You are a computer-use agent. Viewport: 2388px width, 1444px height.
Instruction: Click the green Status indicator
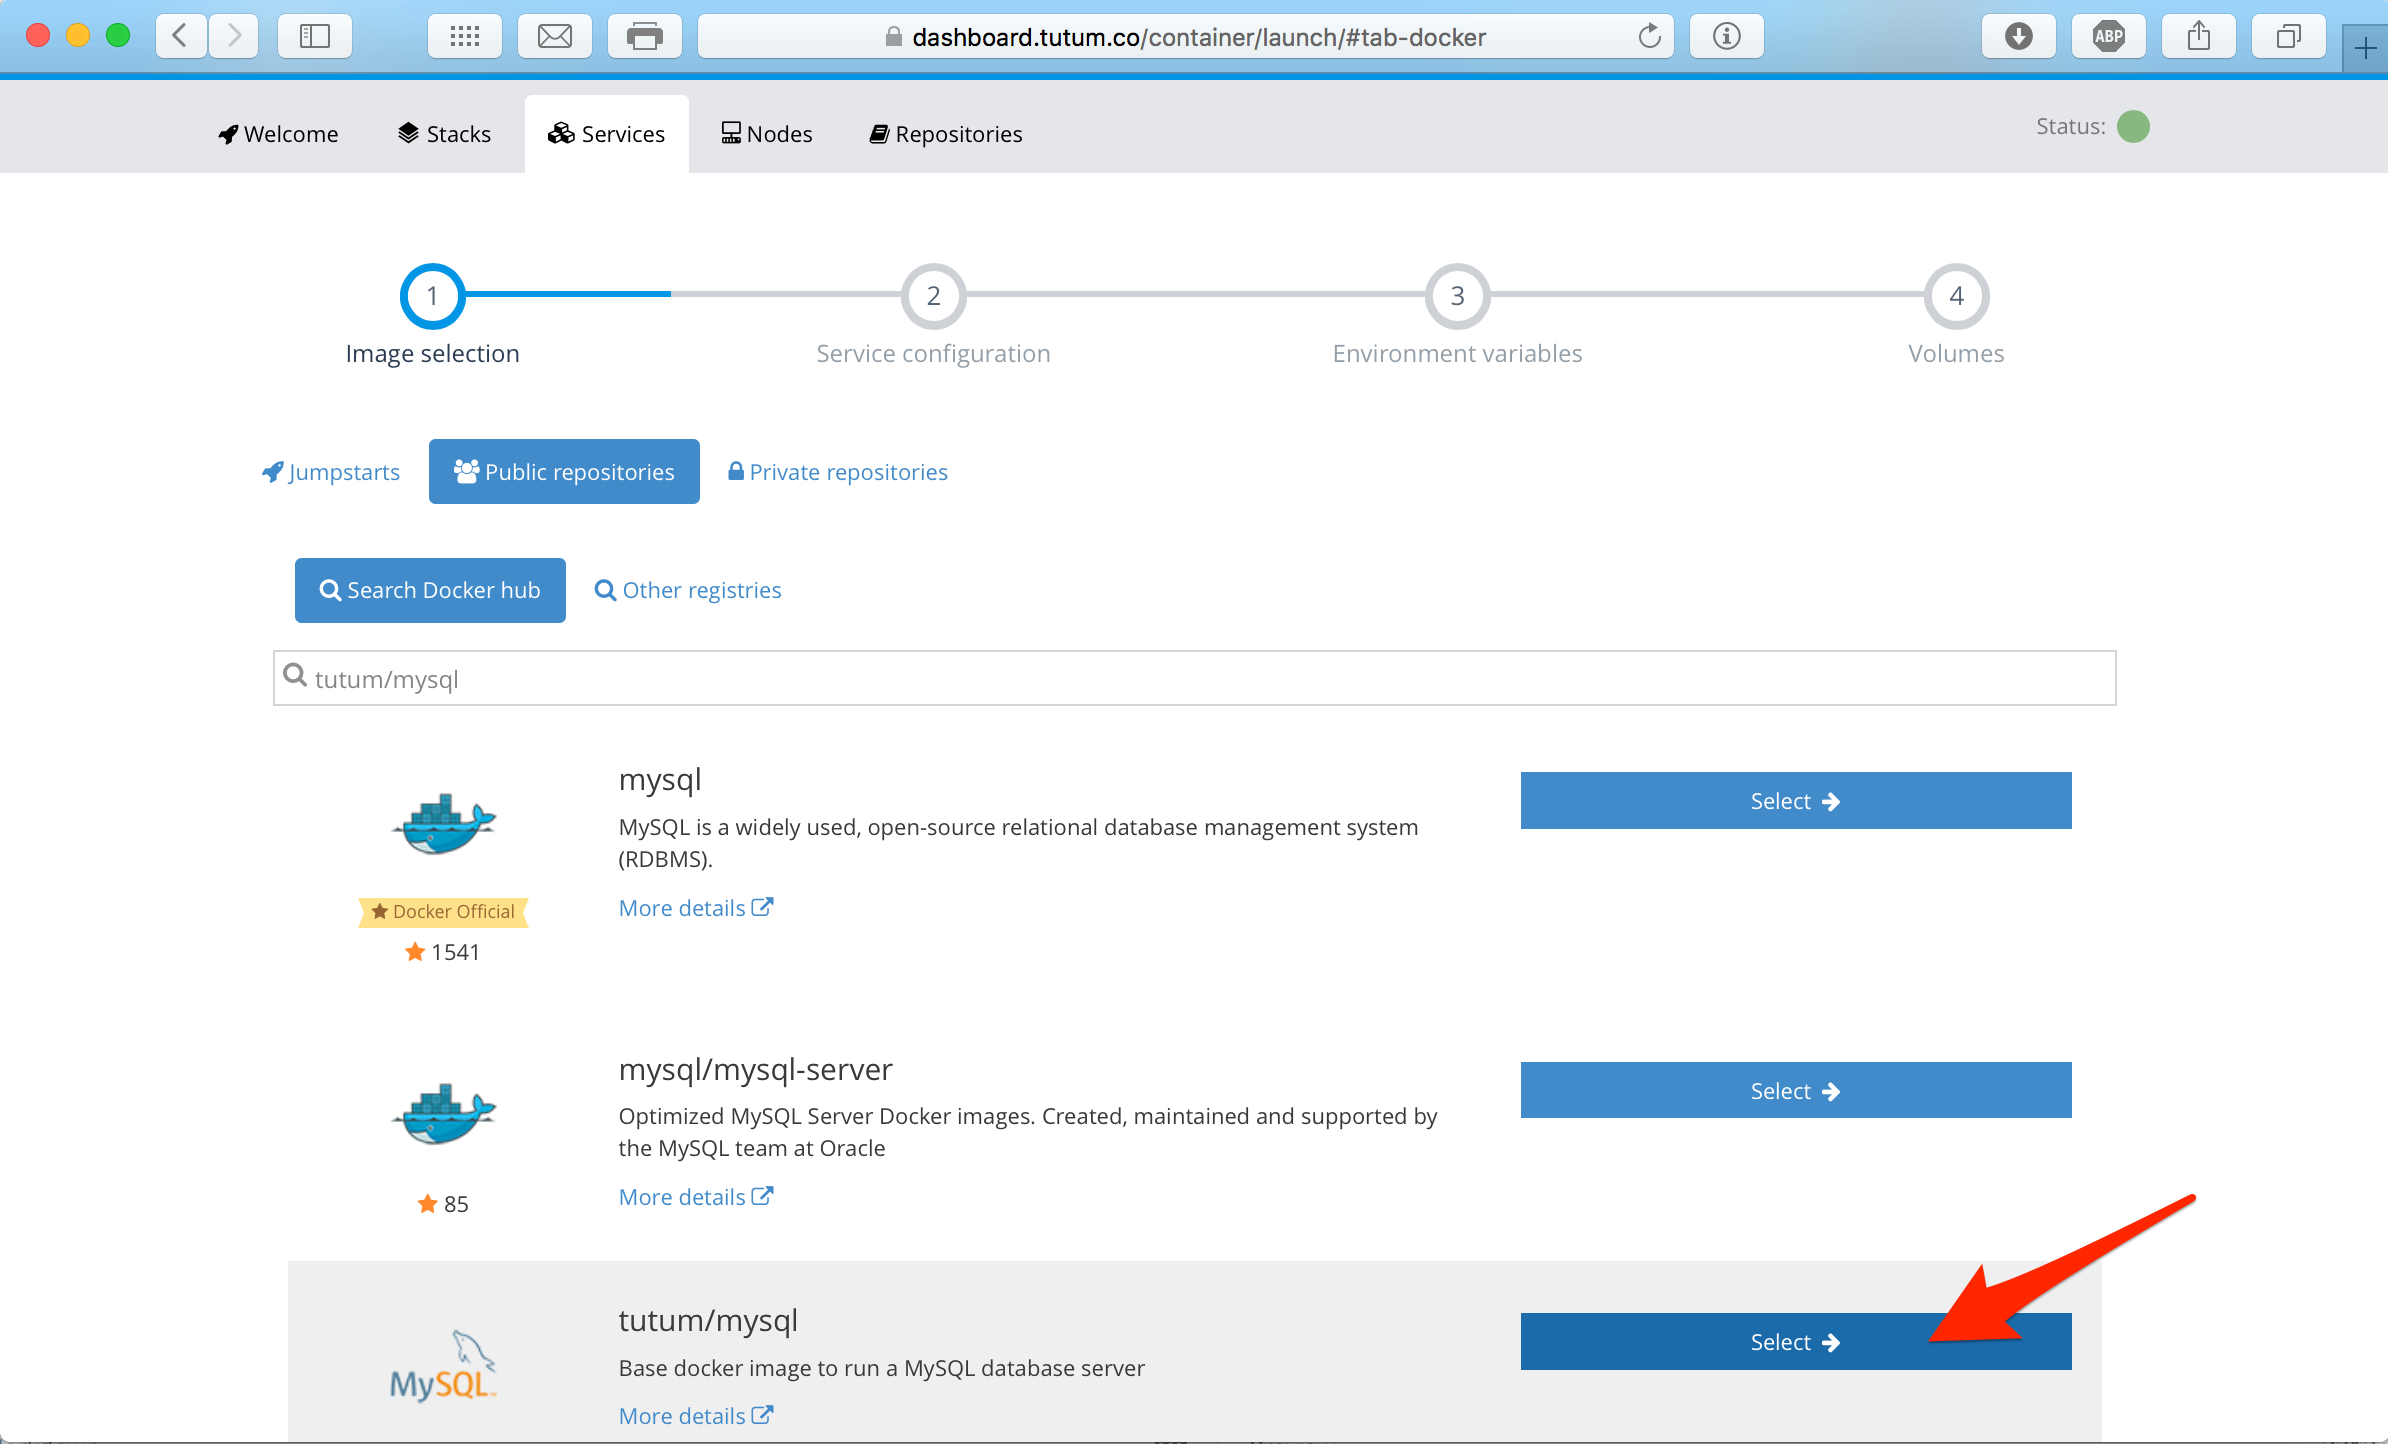point(2133,127)
